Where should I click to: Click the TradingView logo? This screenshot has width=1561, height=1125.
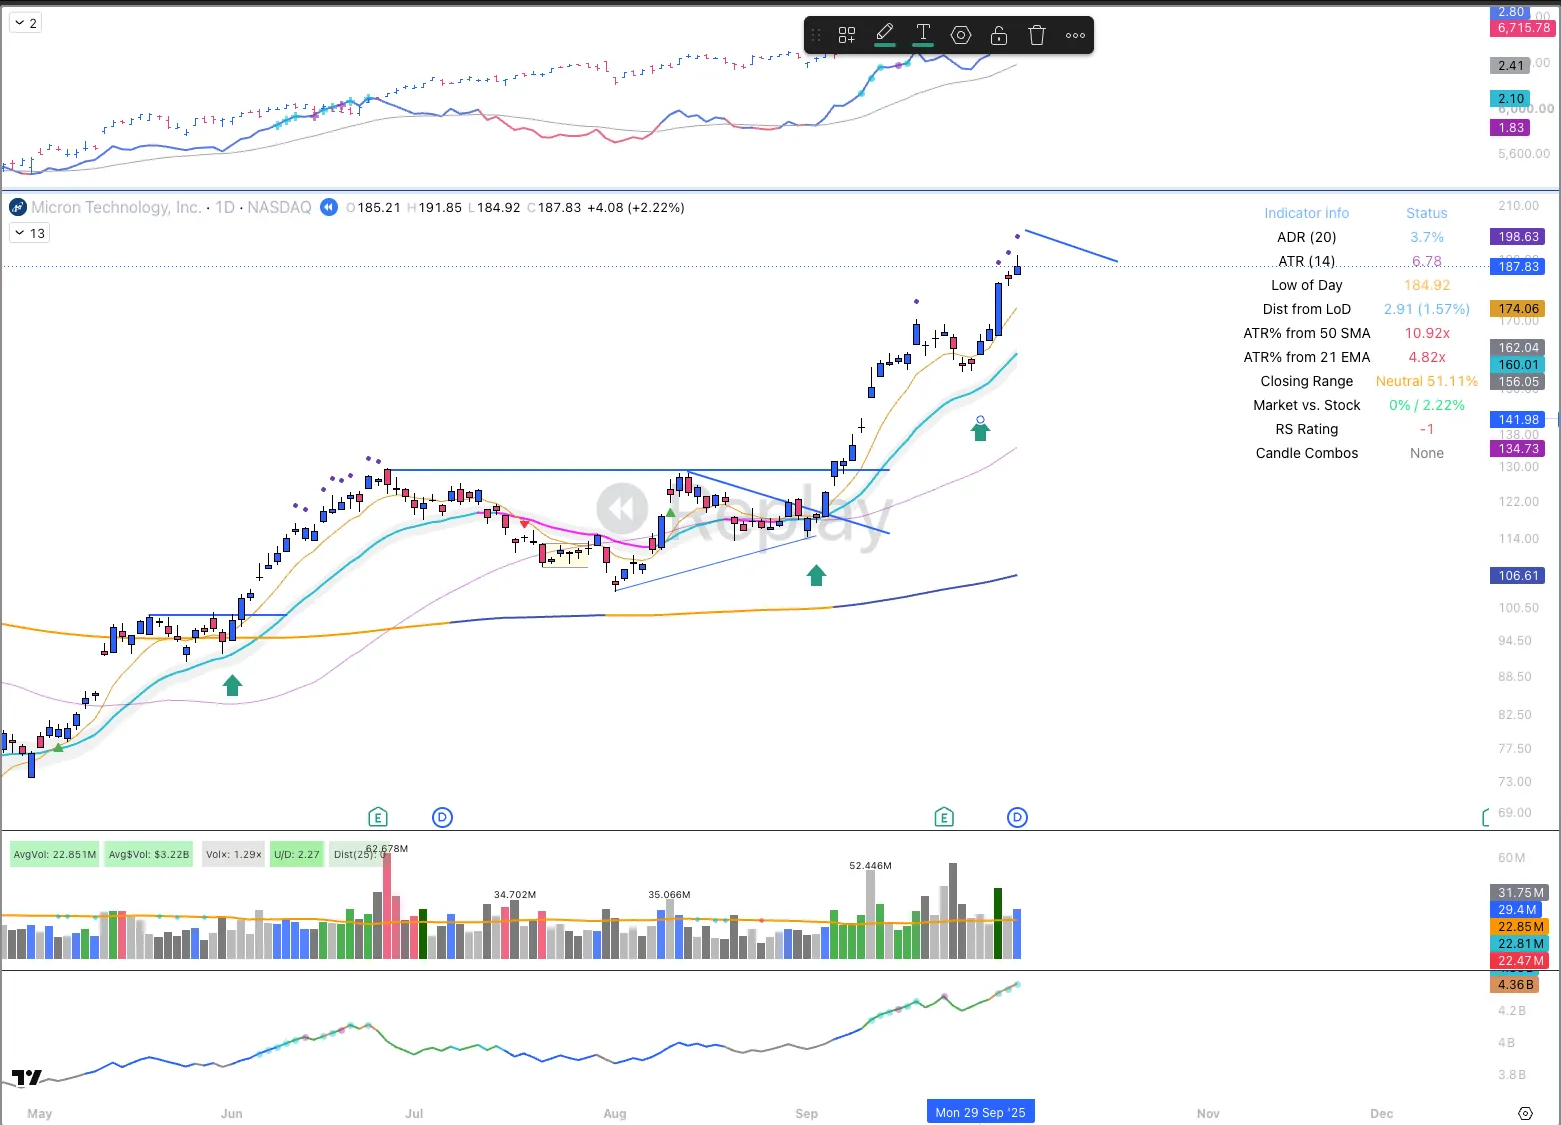(x=27, y=1077)
